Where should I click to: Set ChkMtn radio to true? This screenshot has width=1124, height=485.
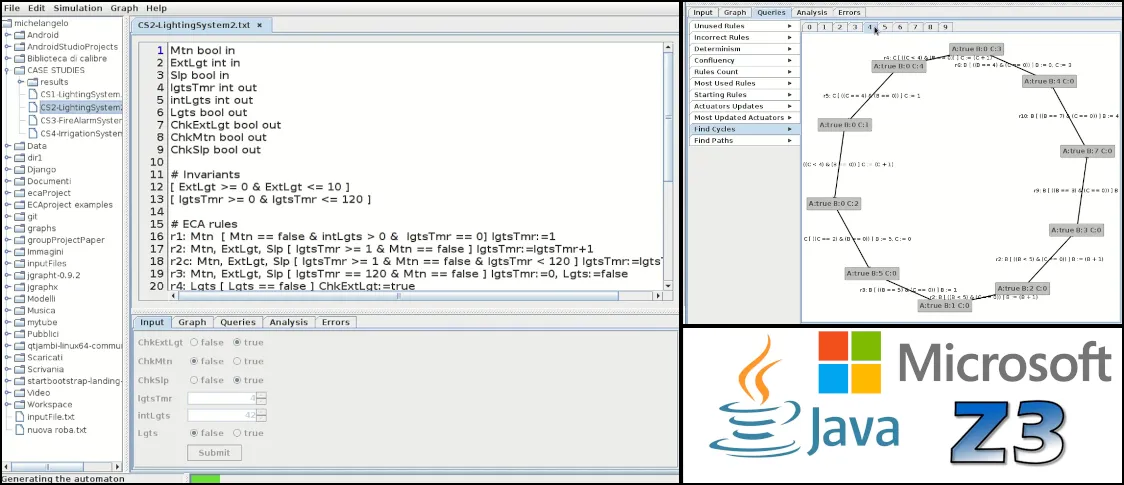tap(237, 362)
